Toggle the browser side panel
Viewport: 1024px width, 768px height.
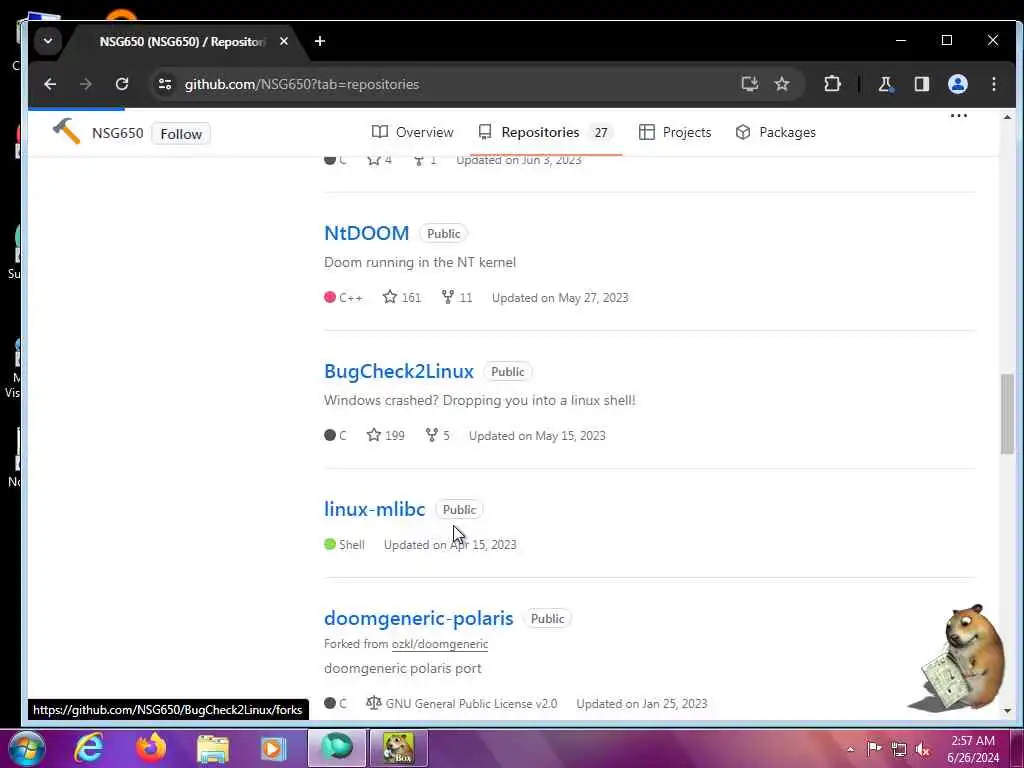pos(921,84)
